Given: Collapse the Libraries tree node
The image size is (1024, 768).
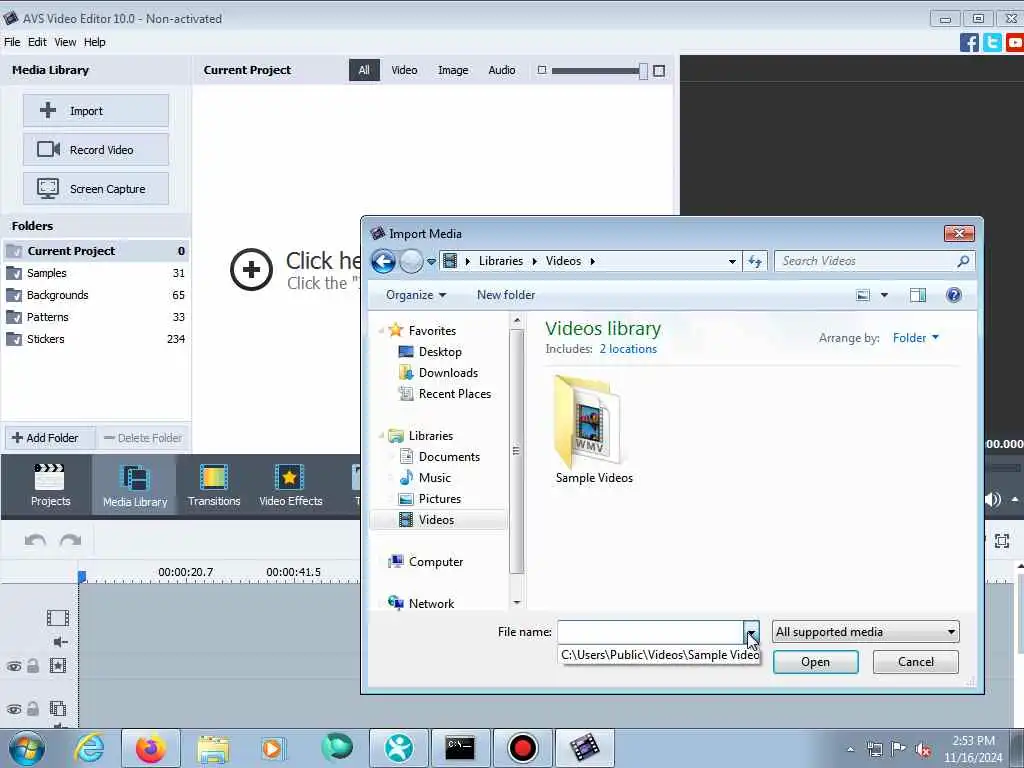Looking at the screenshot, I should pos(381,436).
